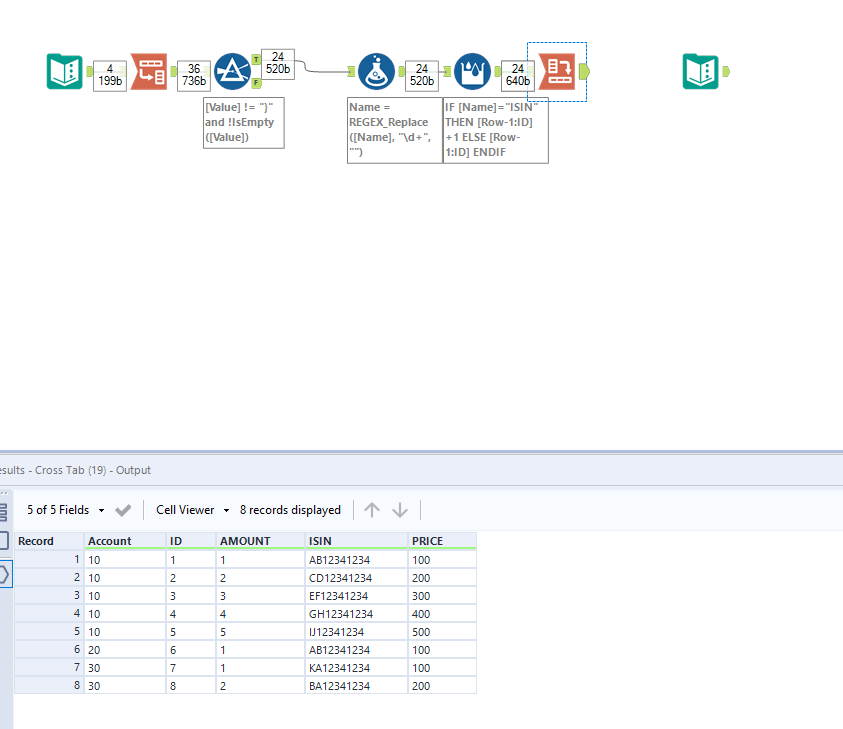Click the Record column header
843x729 pixels.
coord(49,541)
